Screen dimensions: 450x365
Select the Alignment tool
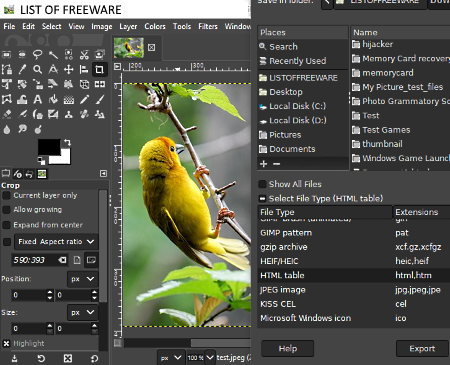tap(84, 69)
